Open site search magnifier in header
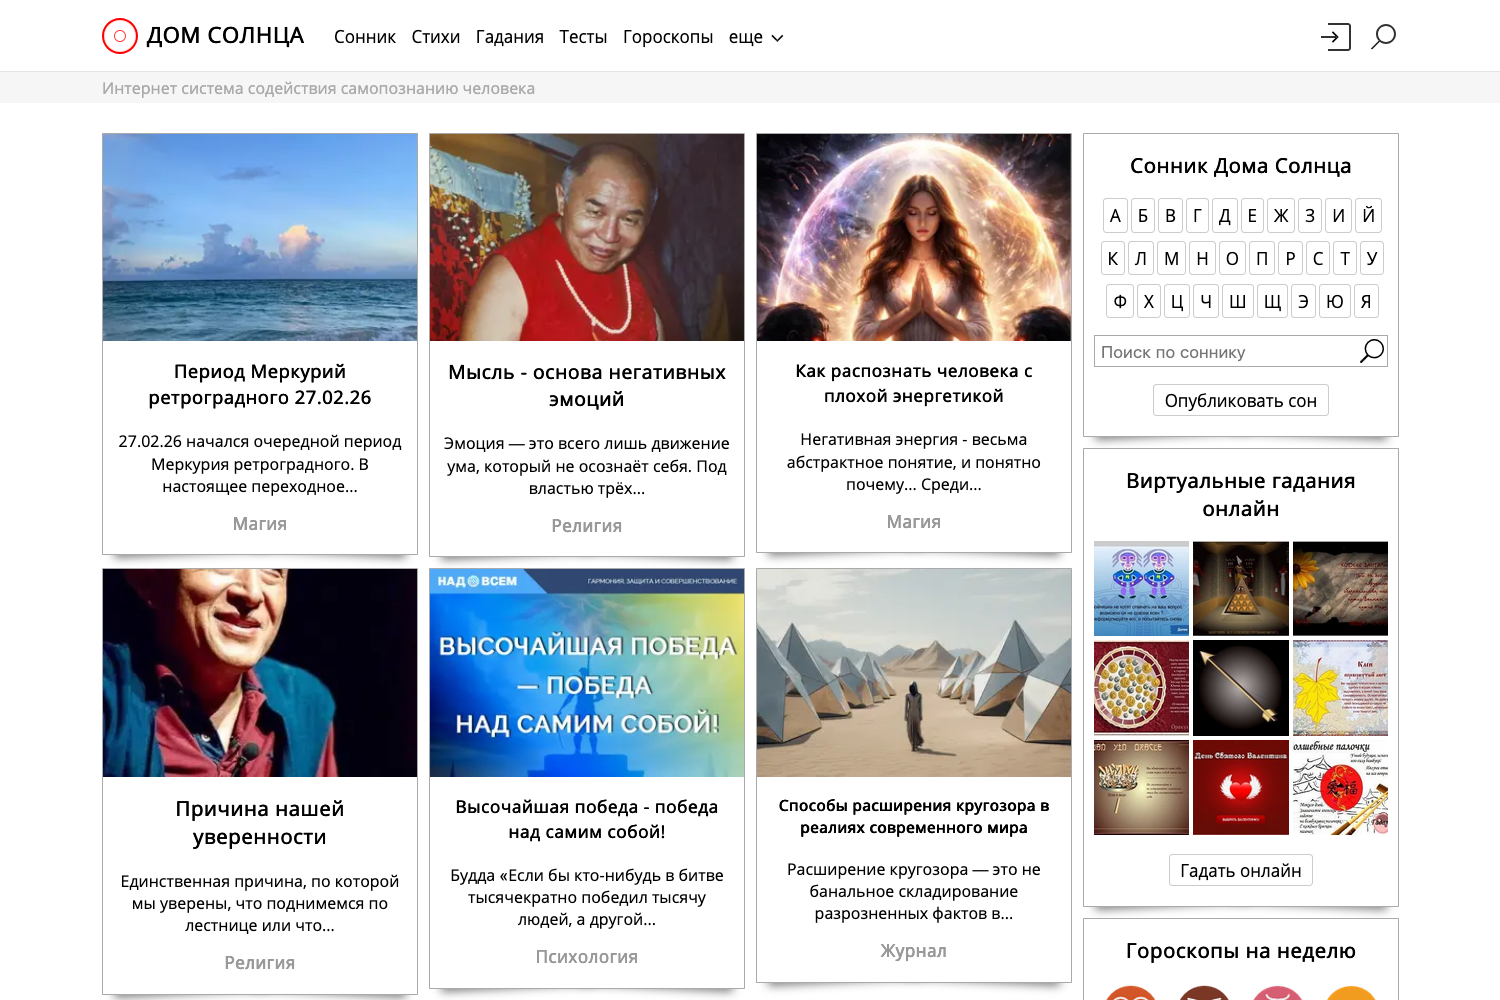Screen dimensions: 1500x1000 click(1383, 37)
